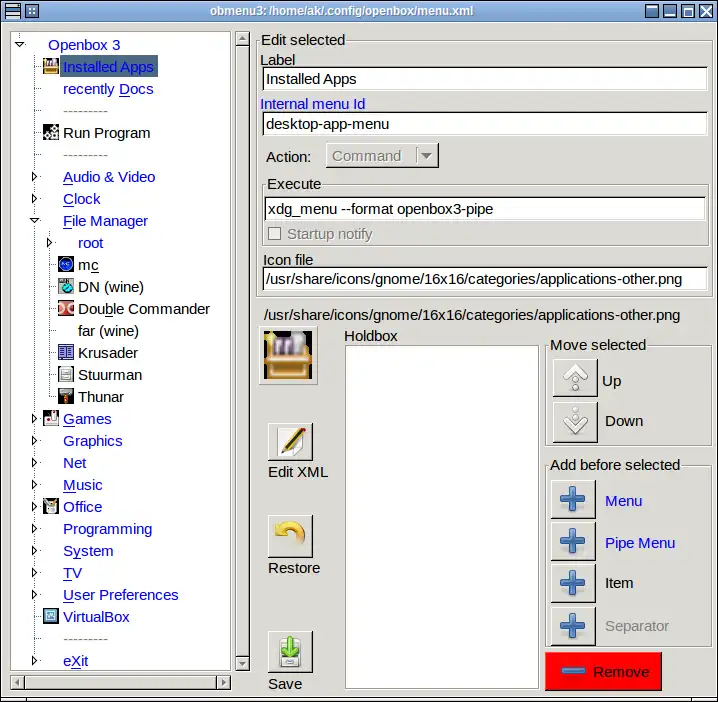
Task: Click the Restore label
Action: pyautogui.click(x=294, y=568)
